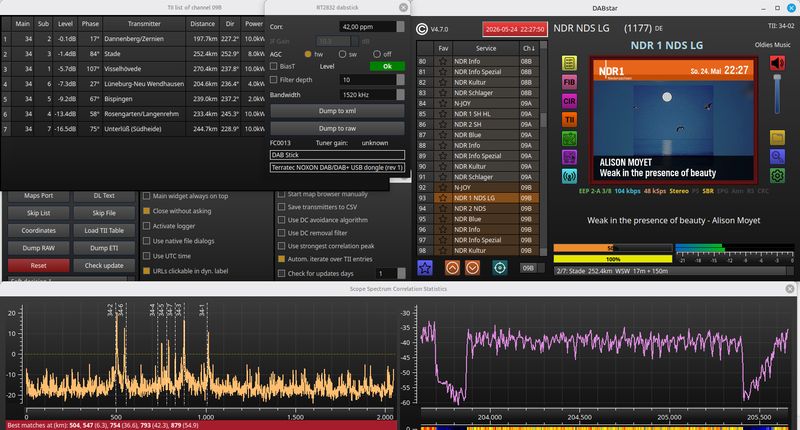
Task: Click the copyright icon next to V4.7.0
Action: point(422,29)
